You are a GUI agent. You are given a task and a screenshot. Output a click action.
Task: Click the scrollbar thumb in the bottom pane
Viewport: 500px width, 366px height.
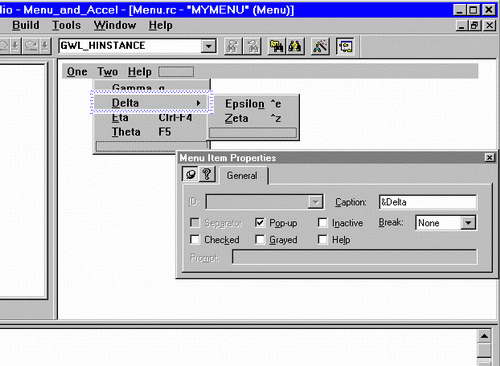pyautogui.click(x=484, y=350)
